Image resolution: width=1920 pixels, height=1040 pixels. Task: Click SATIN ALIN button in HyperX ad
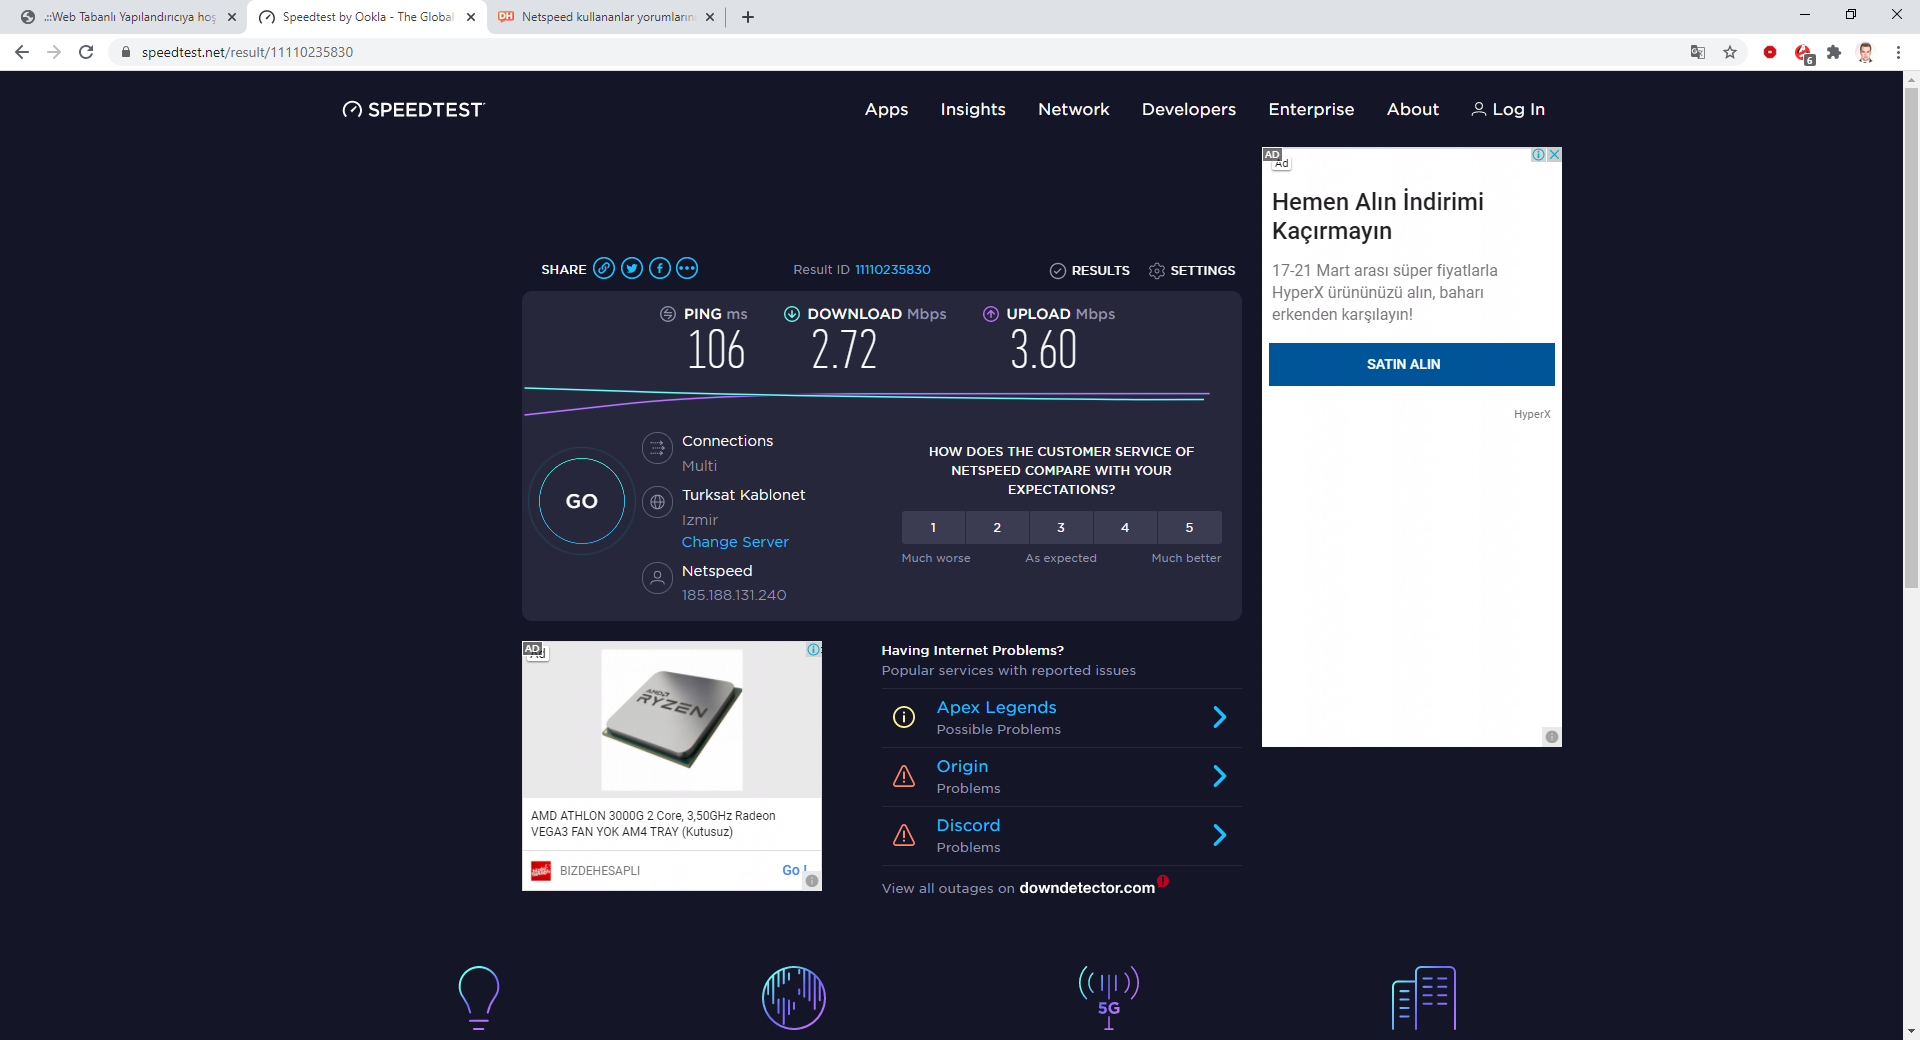point(1411,364)
